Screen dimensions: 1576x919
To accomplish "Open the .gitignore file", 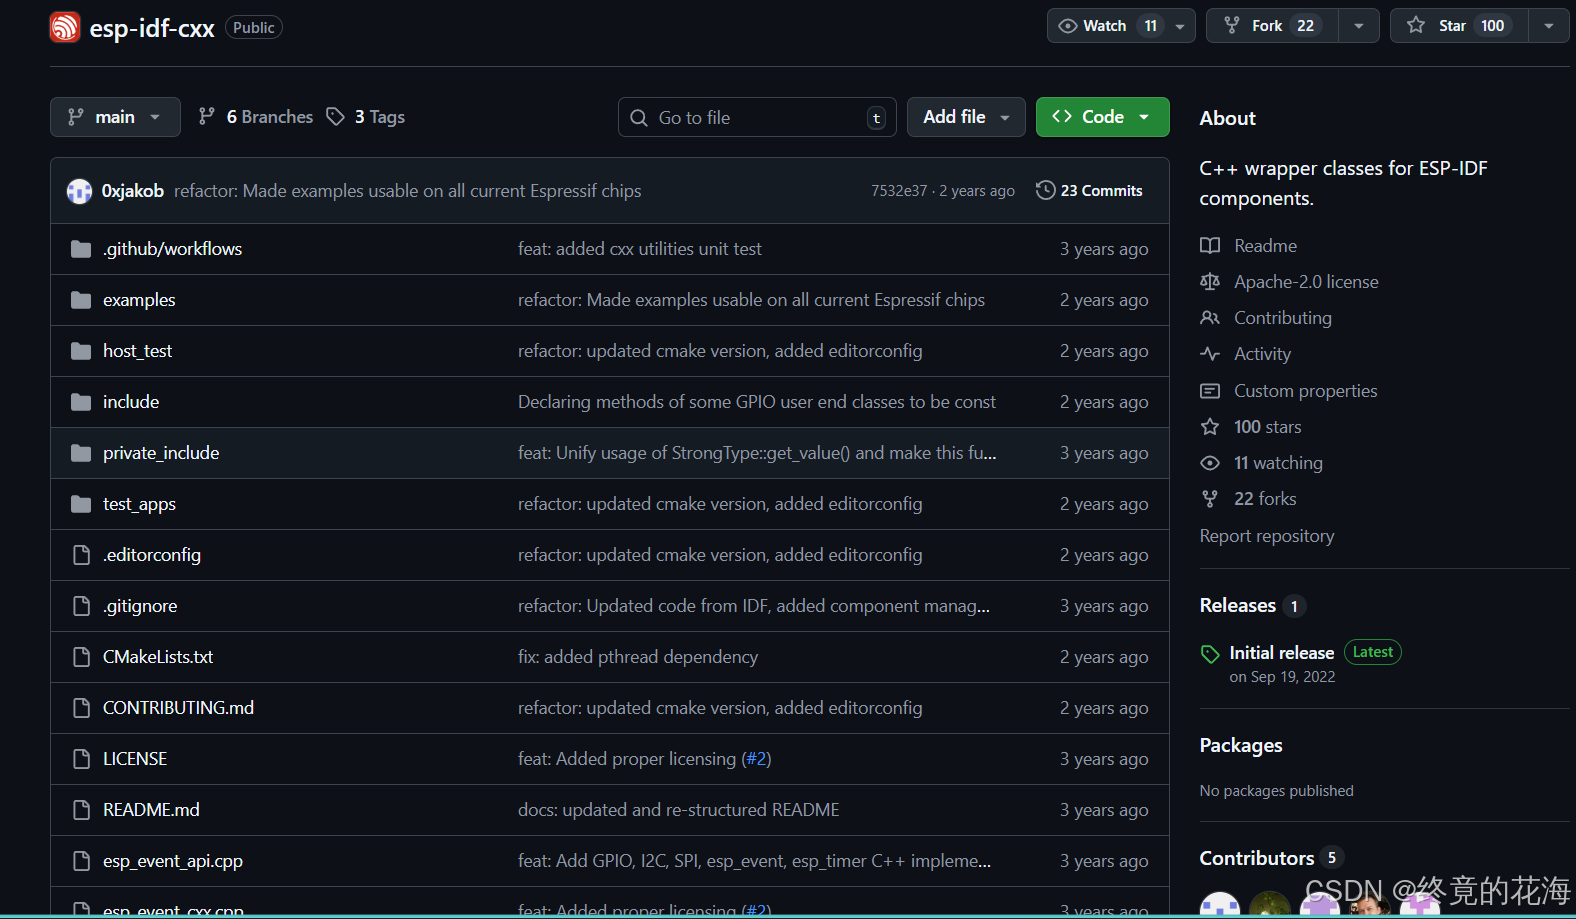I will point(140,606).
